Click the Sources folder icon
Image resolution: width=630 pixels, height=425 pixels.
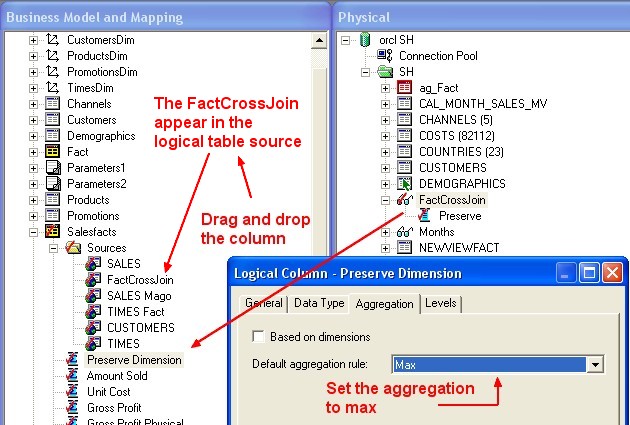pos(73,248)
